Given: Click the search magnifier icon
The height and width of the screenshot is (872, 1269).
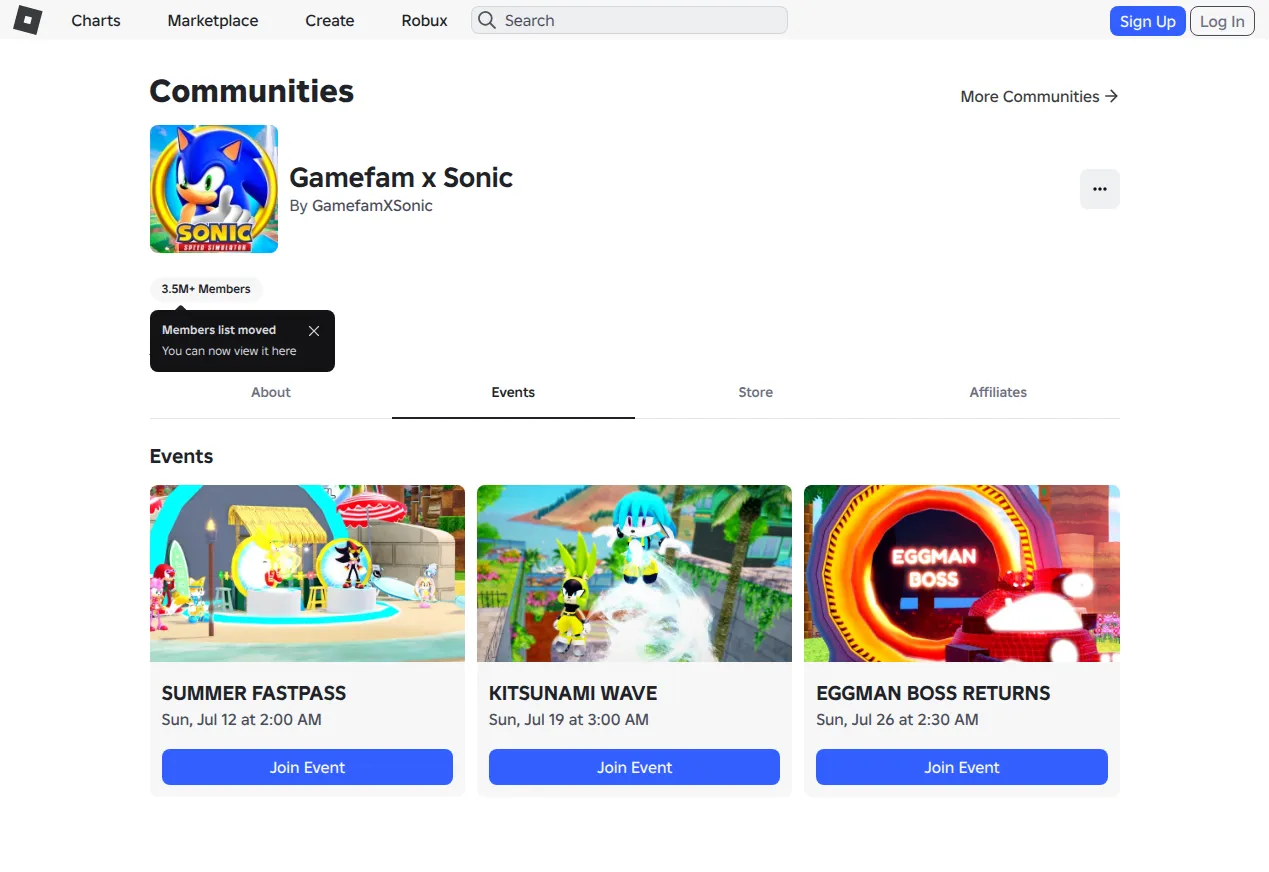Looking at the screenshot, I should click(x=487, y=20).
